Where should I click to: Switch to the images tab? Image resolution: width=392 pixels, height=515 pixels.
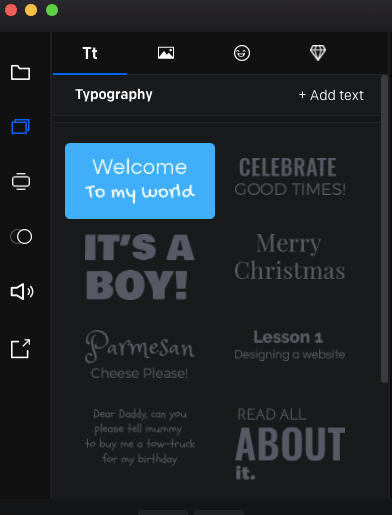coord(166,53)
